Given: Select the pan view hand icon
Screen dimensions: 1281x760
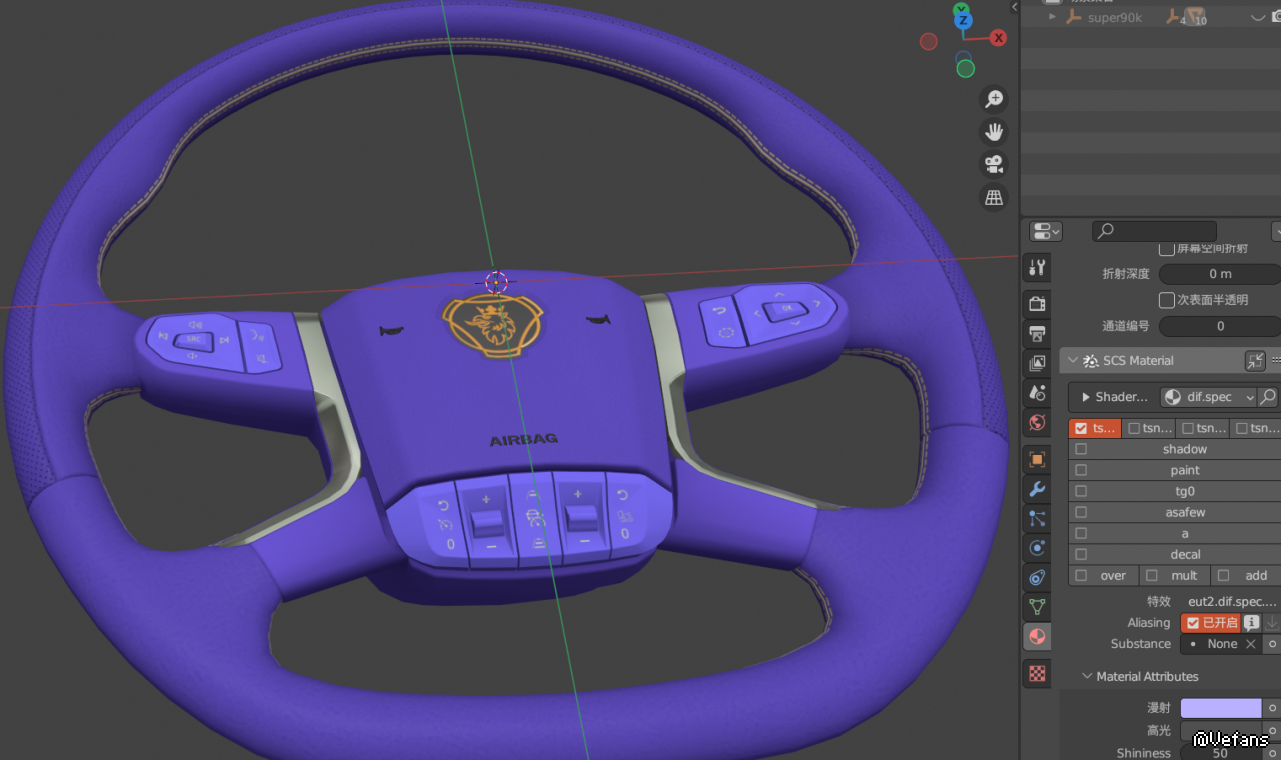Looking at the screenshot, I should 994,132.
